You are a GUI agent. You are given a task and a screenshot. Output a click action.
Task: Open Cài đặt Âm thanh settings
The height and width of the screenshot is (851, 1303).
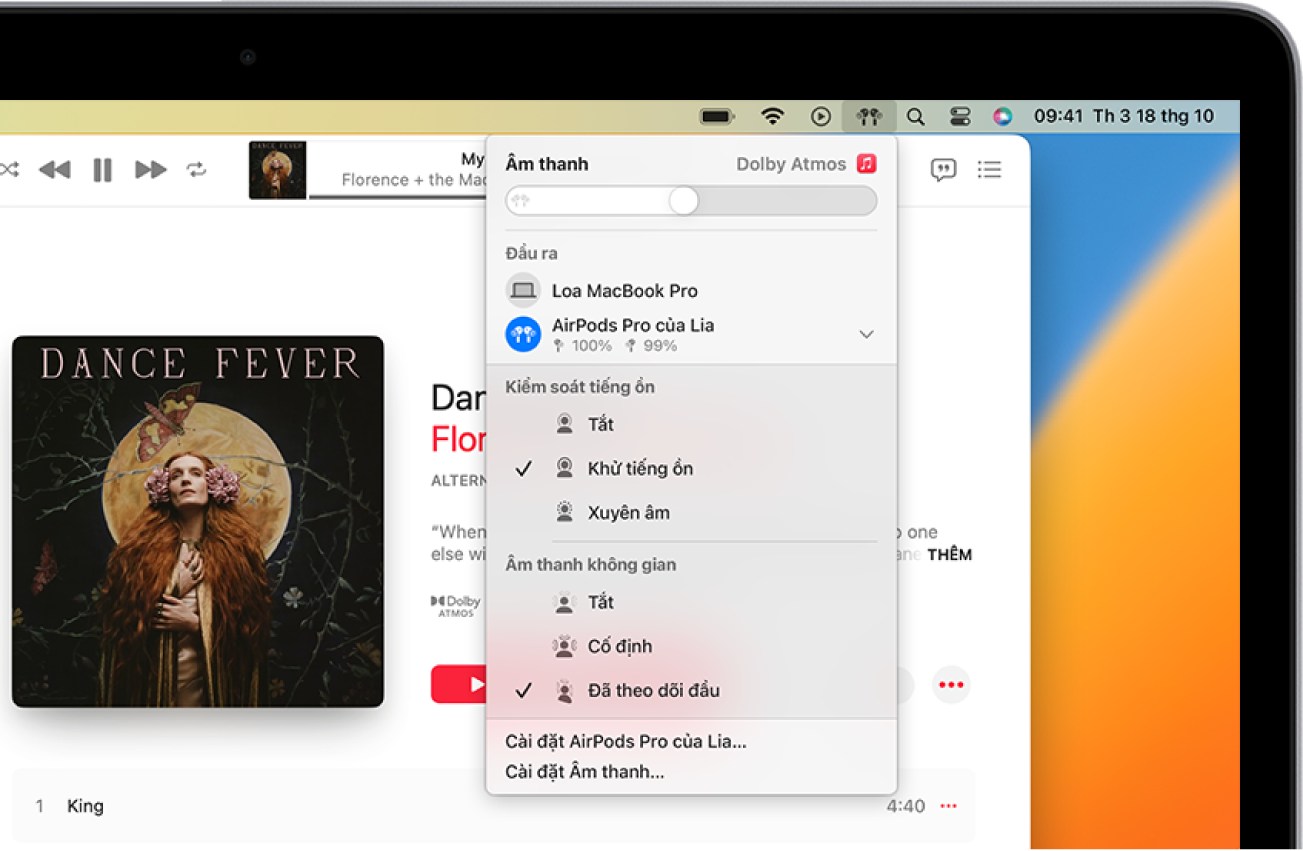click(x=585, y=771)
